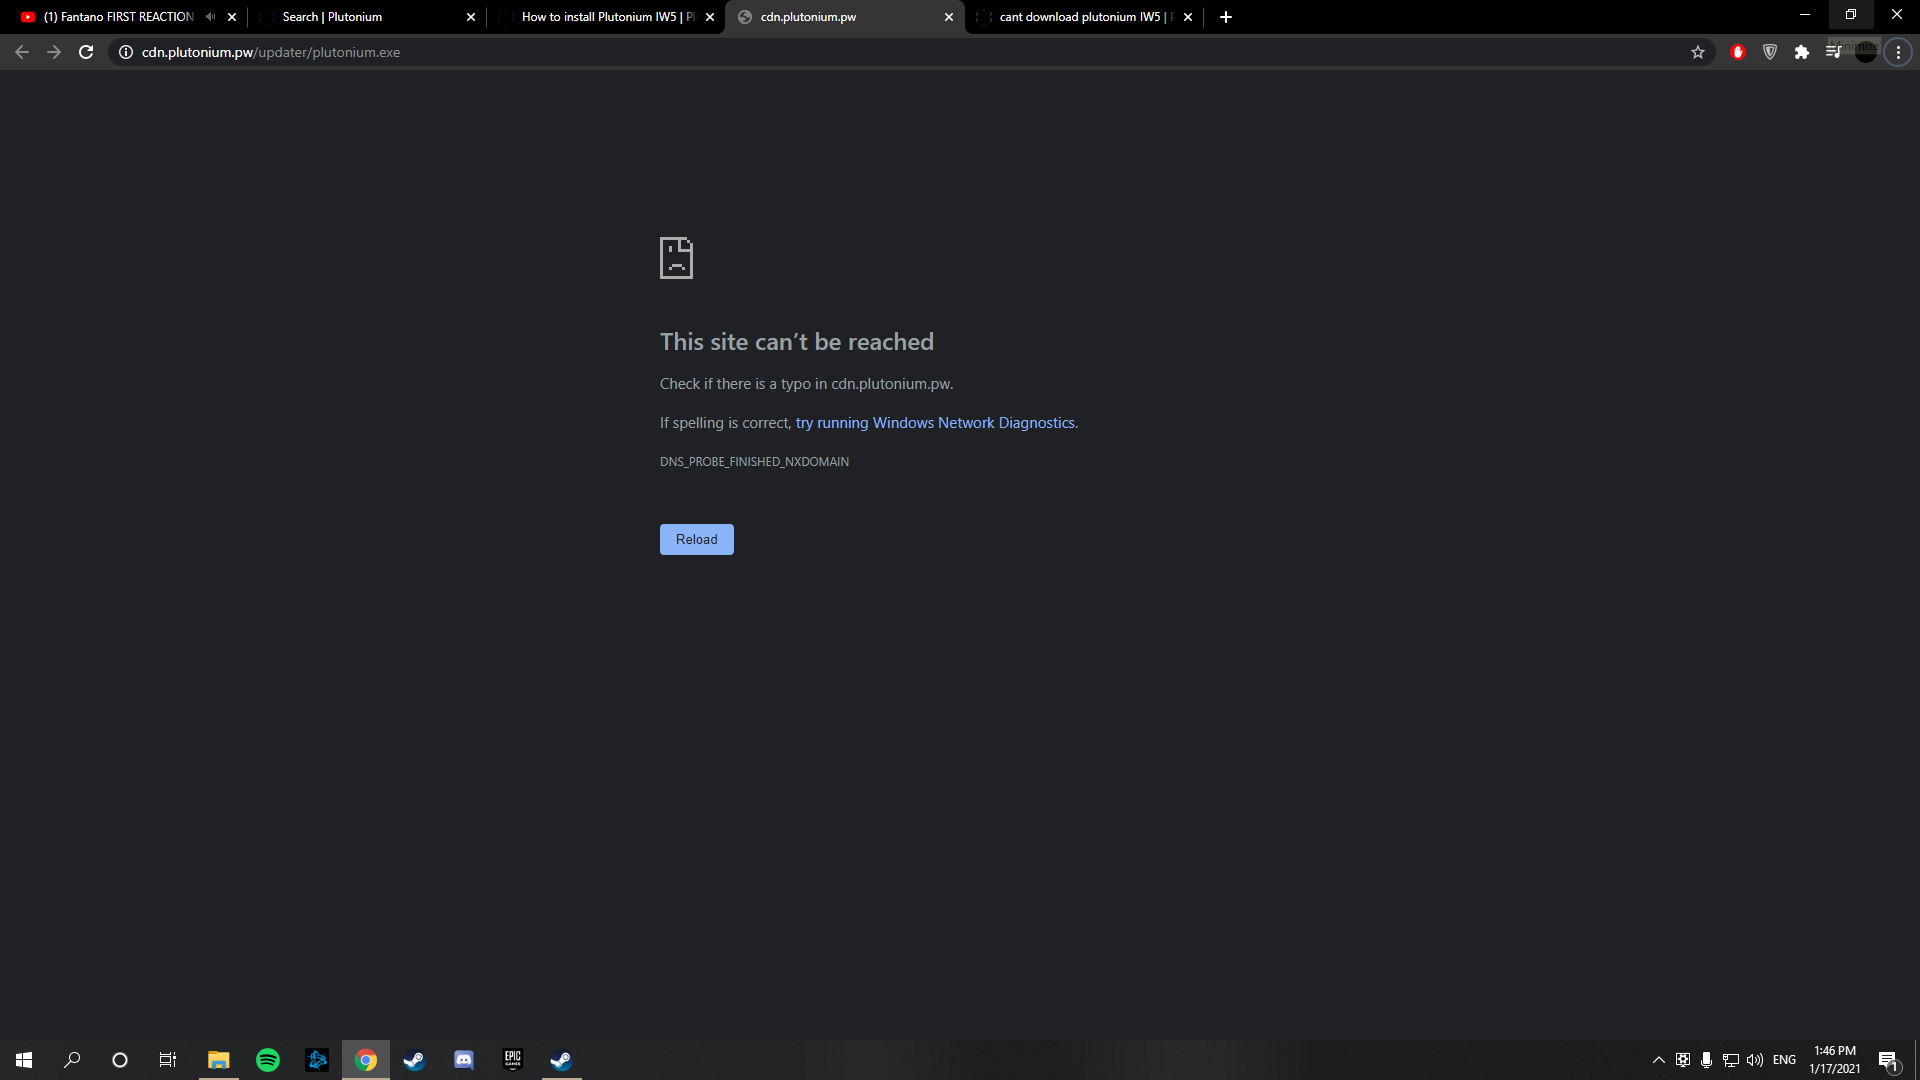Bookmark this page with the star icon

[1698, 52]
